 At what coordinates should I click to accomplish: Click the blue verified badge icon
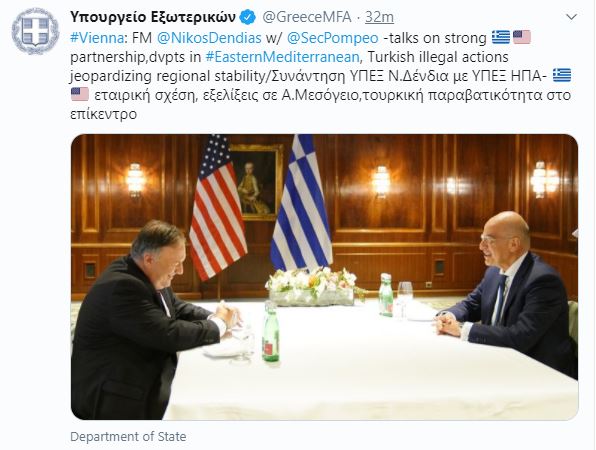248,17
